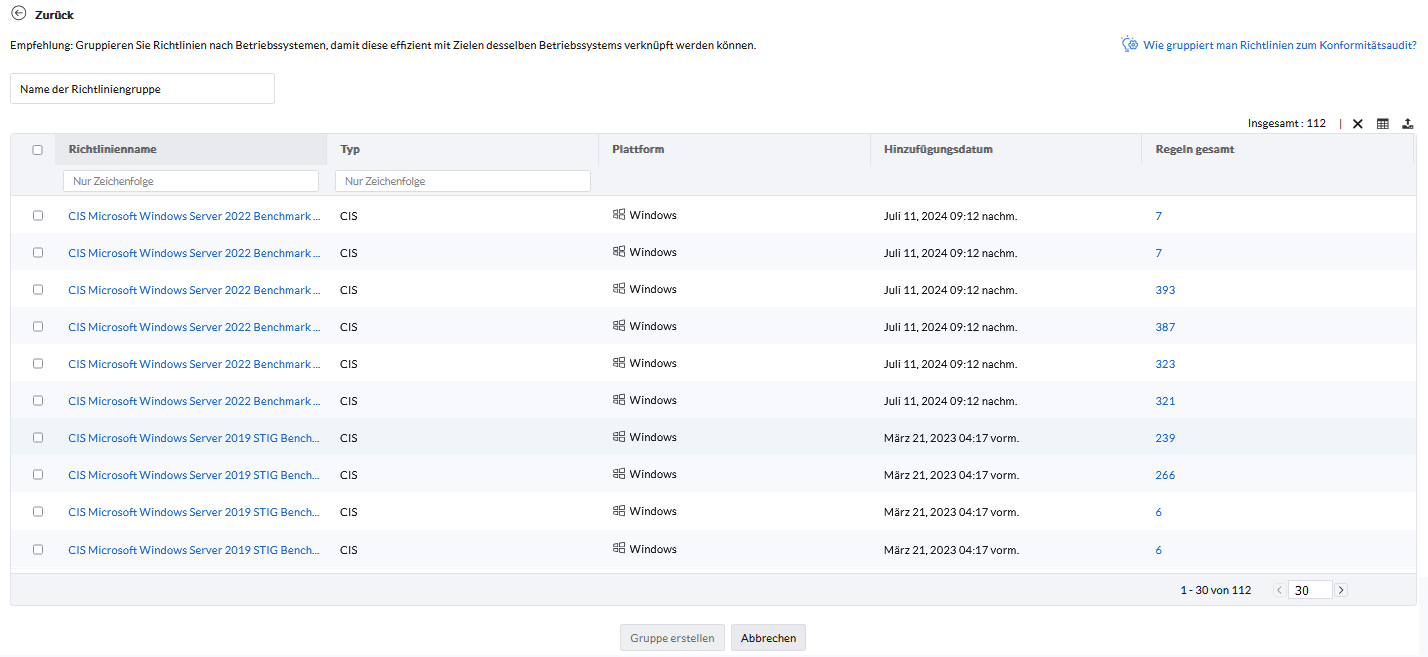Open policy link in 387-rules row

pyautogui.click(x=194, y=327)
